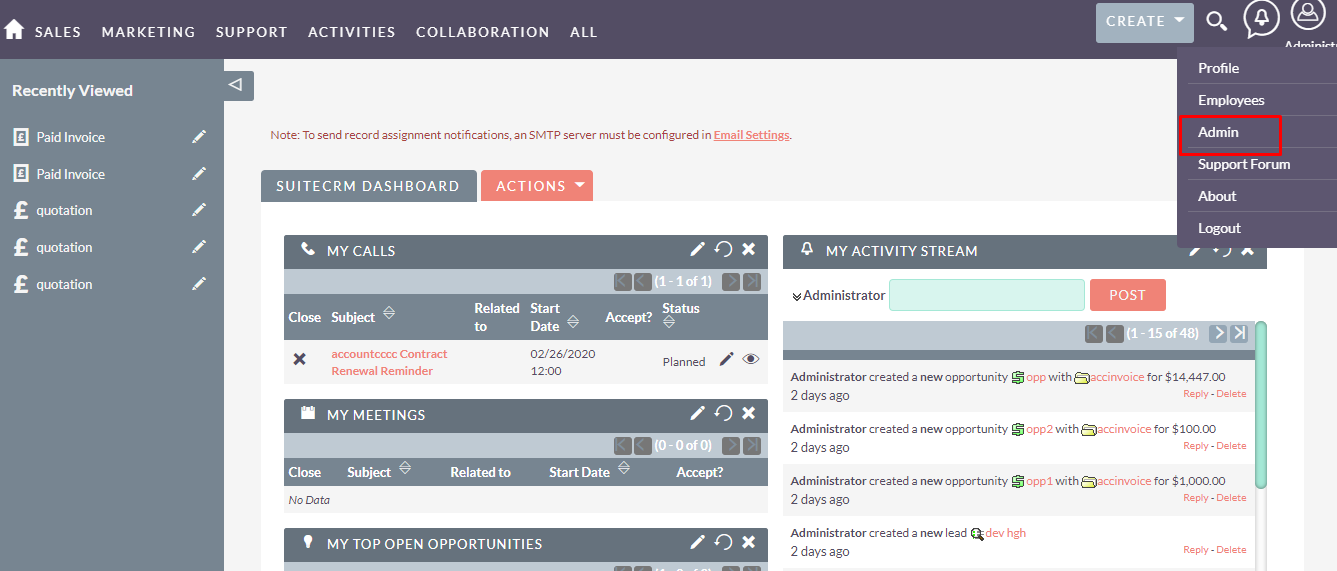Screen dimensions: 1337x571
Task: Remove the My Meetings dashlet
Action: tap(749, 414)
